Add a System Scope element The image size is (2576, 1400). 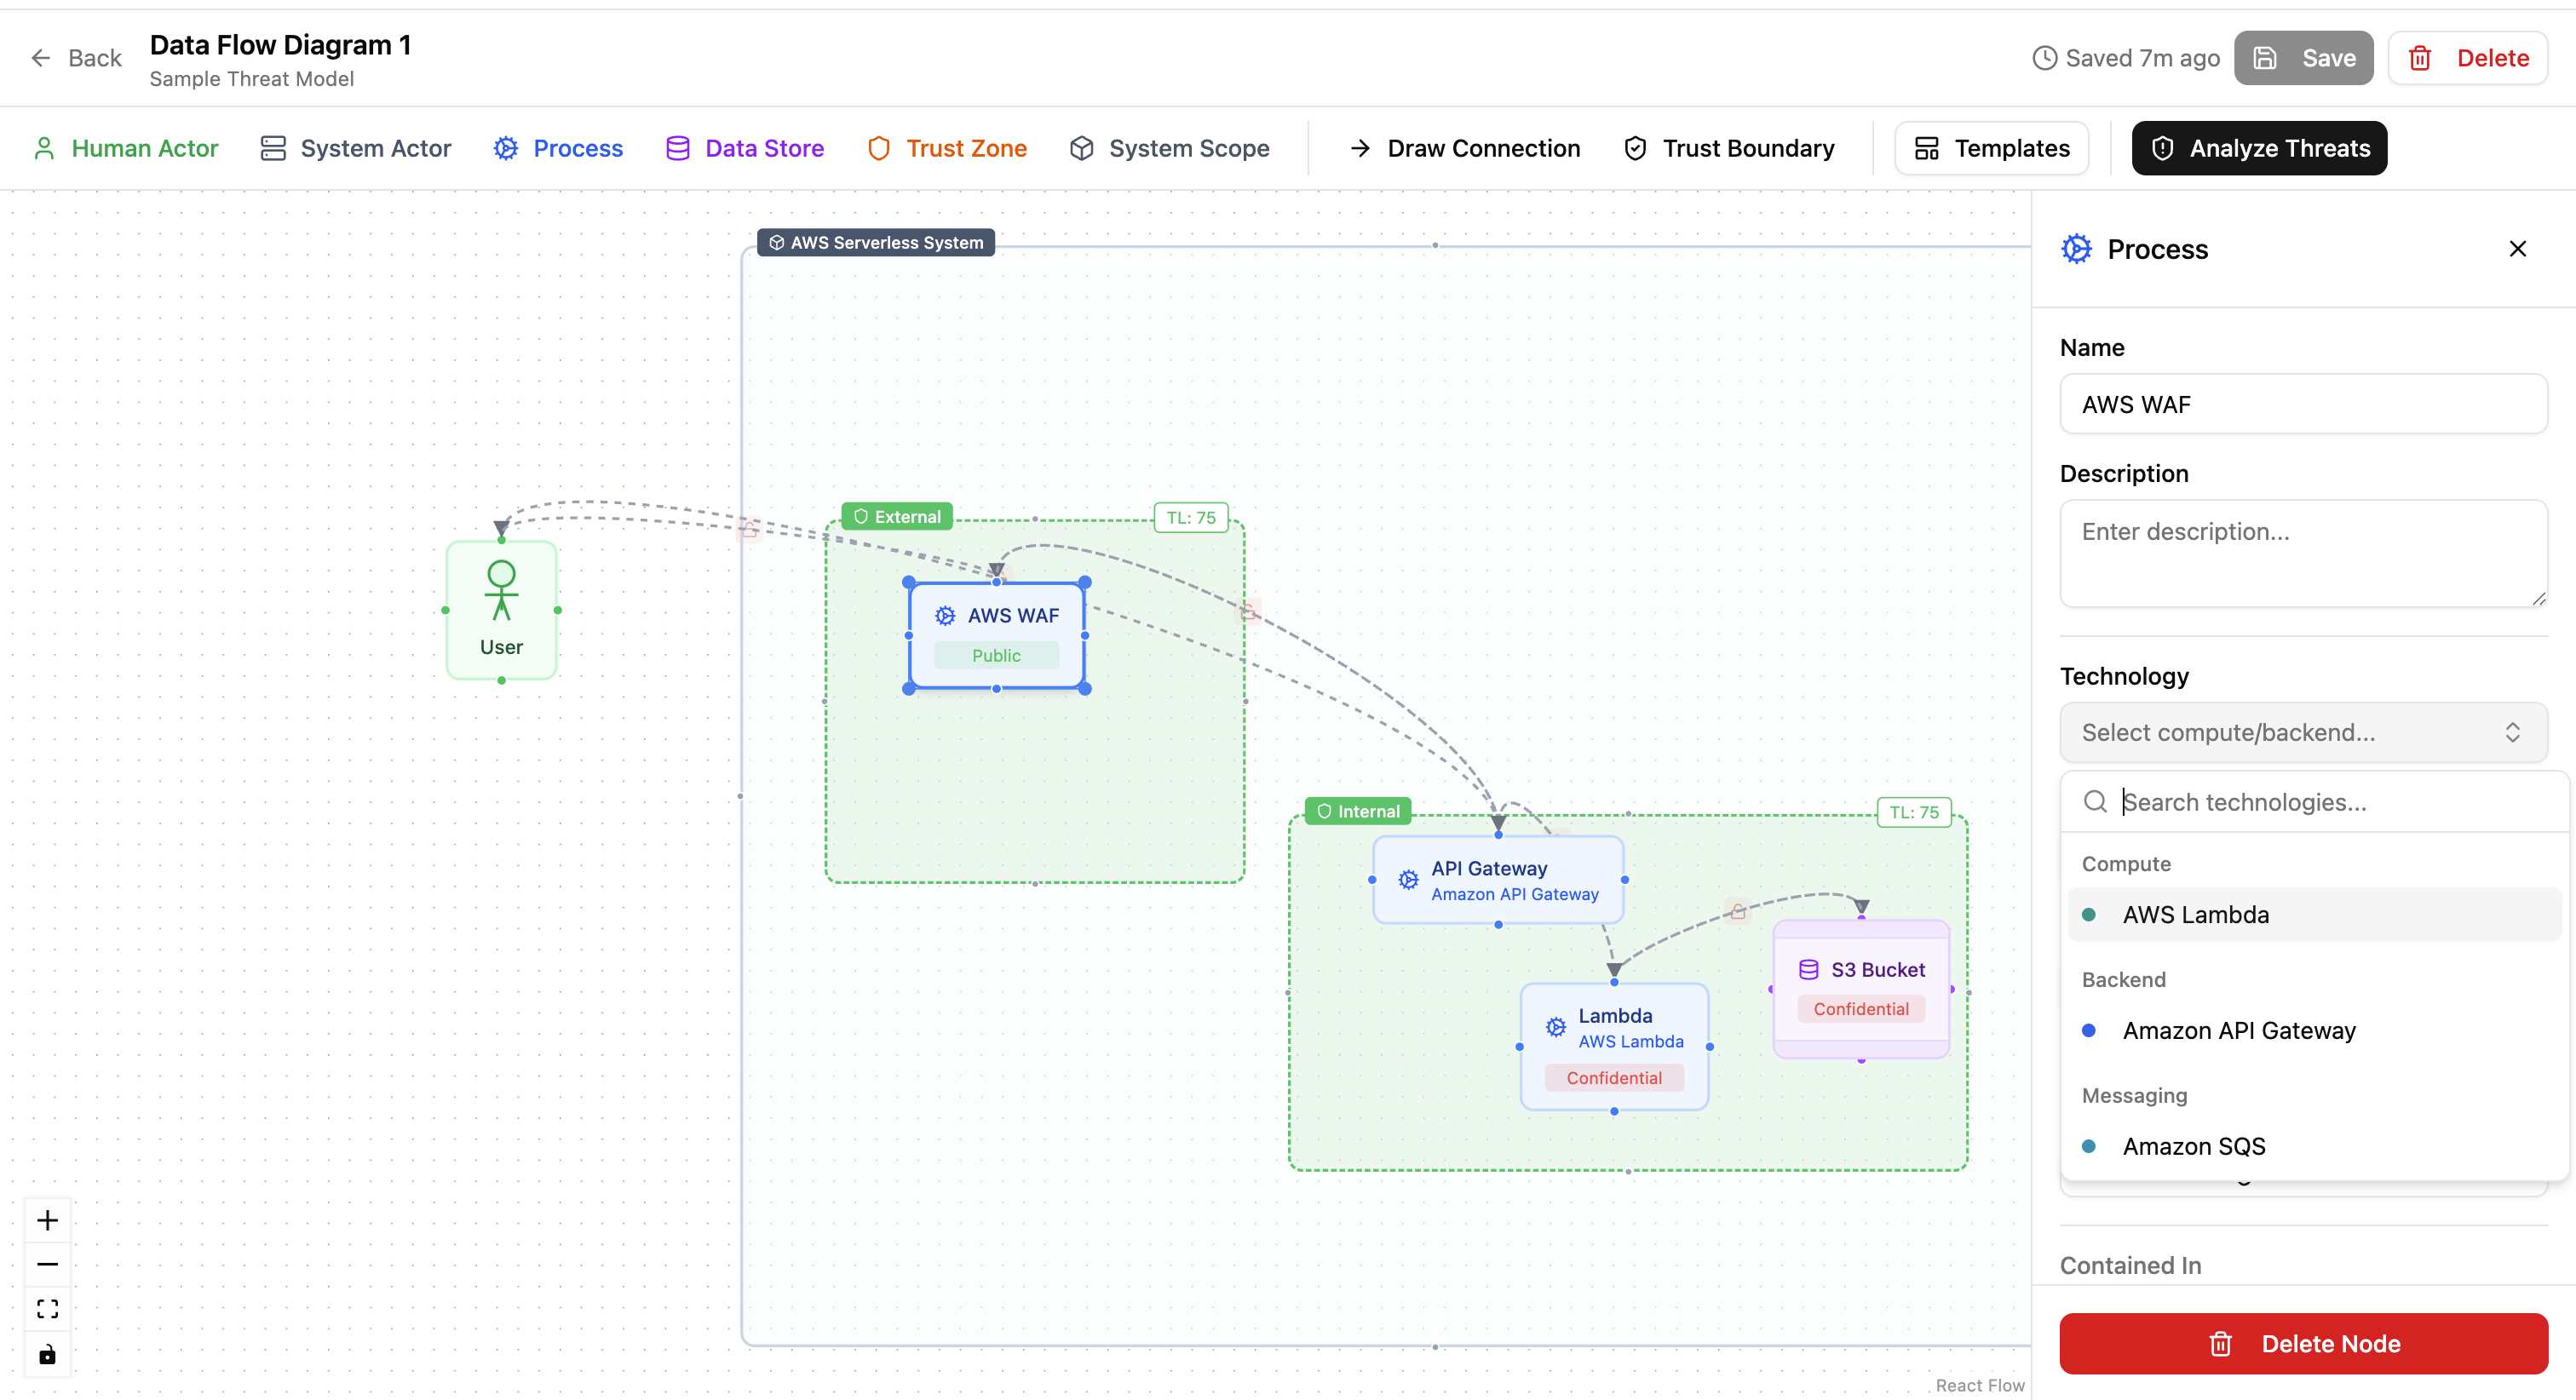coord(1169,148)
